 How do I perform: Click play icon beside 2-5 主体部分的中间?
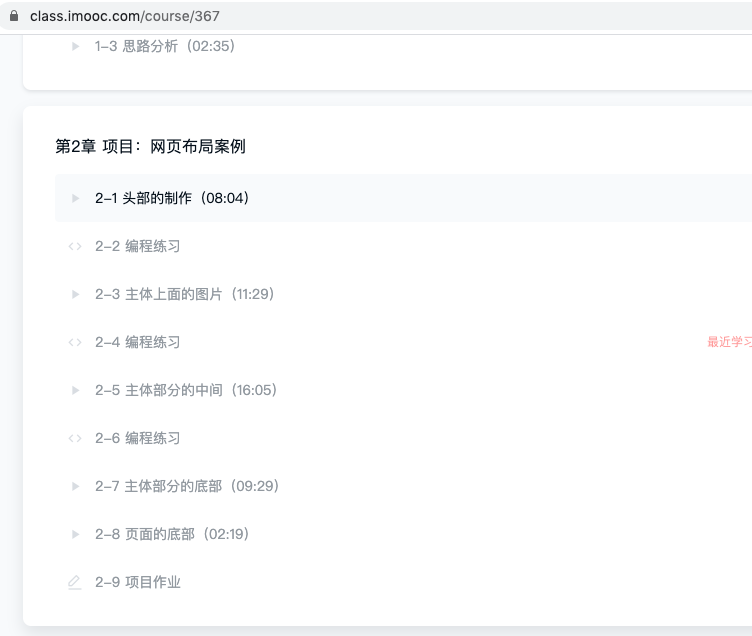click(x=75, y=390)
